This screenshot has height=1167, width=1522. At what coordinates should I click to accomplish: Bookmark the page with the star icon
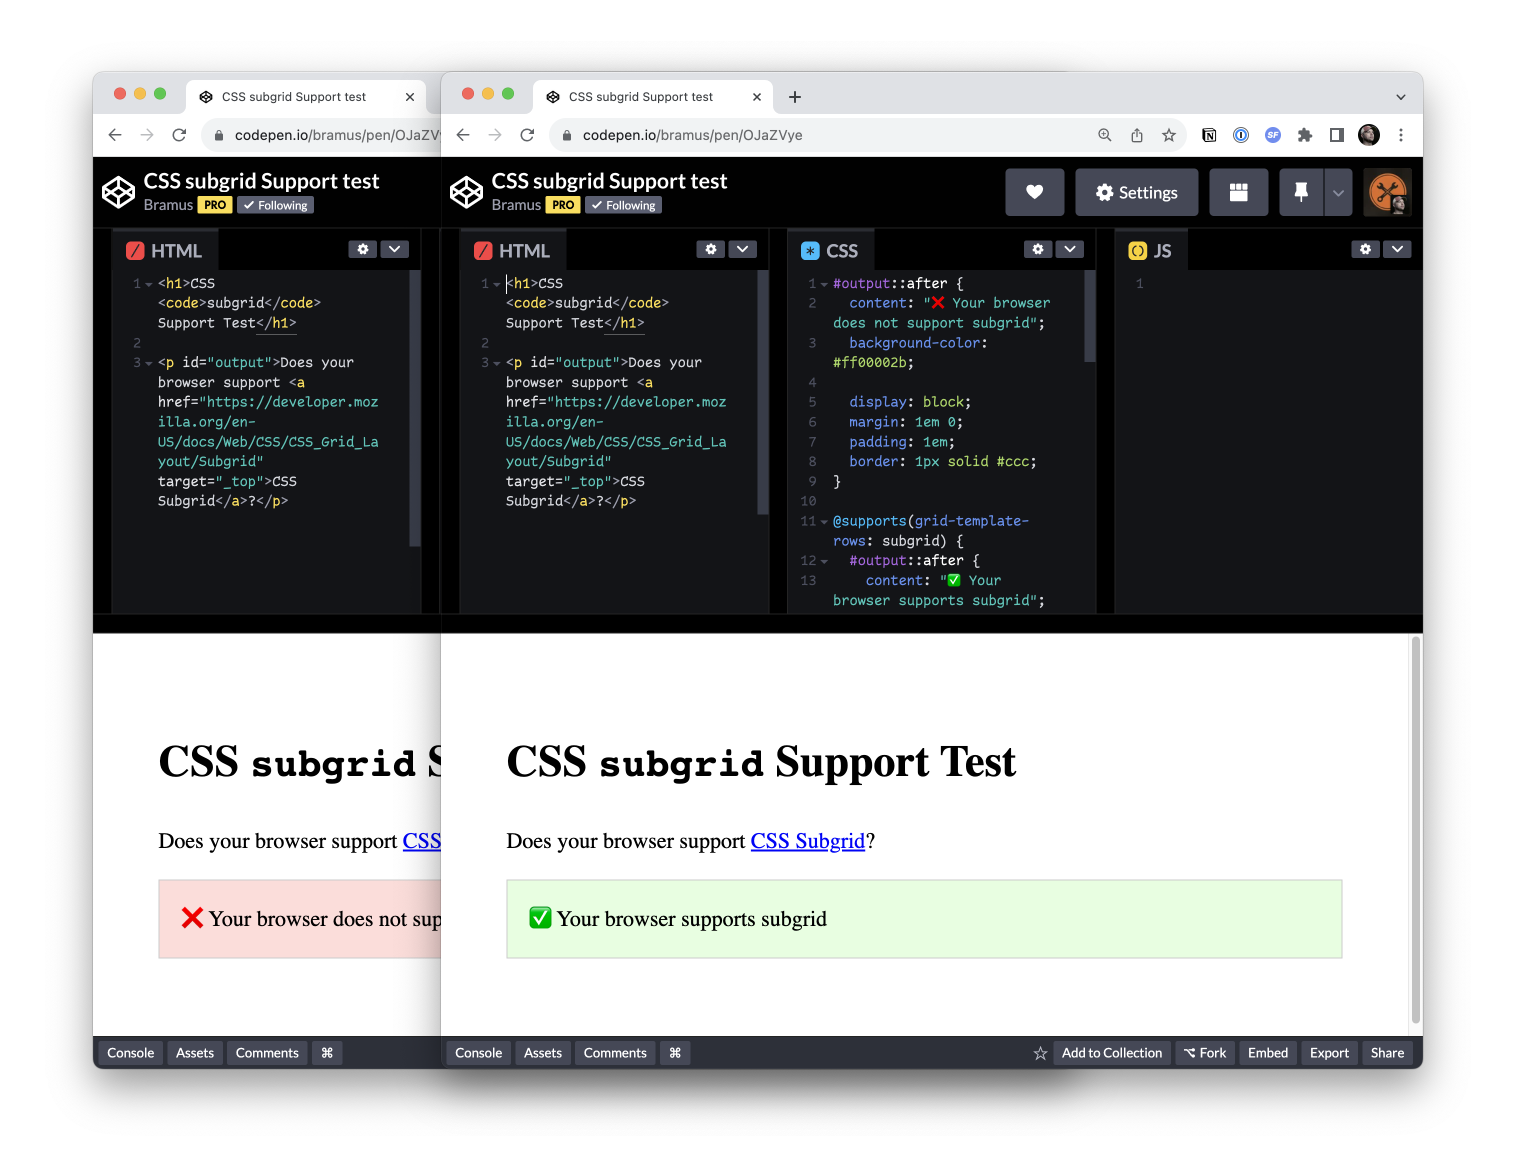point(1169,135)
